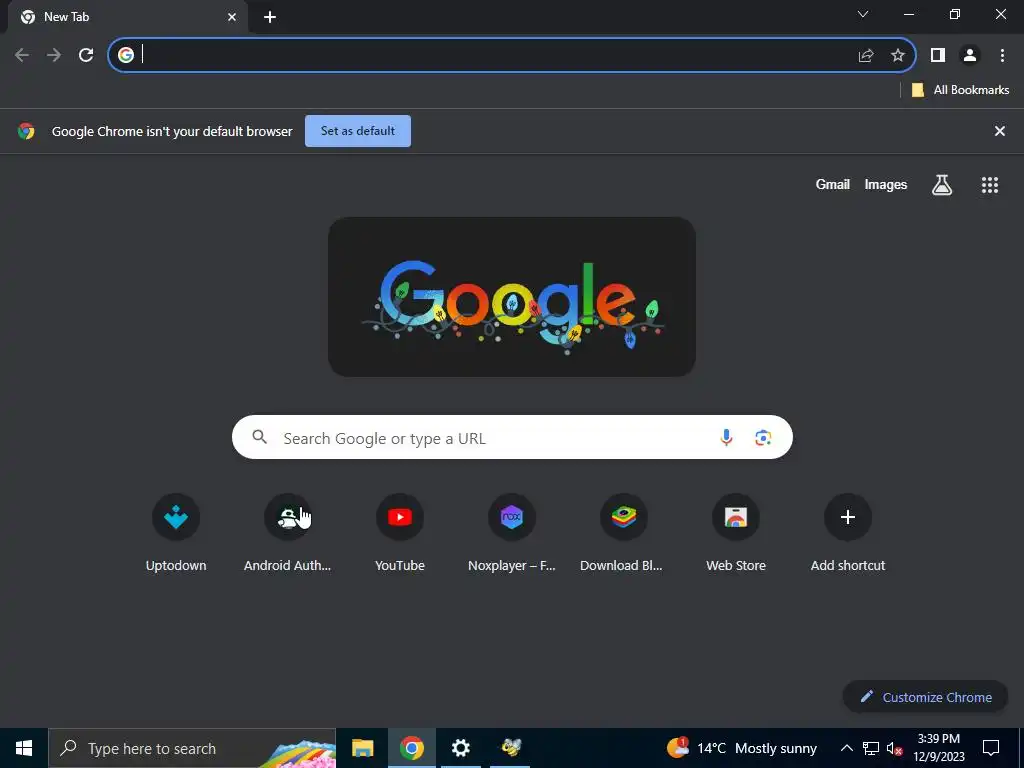Click the Google icon in the address bar

click(x=126, y=55)
